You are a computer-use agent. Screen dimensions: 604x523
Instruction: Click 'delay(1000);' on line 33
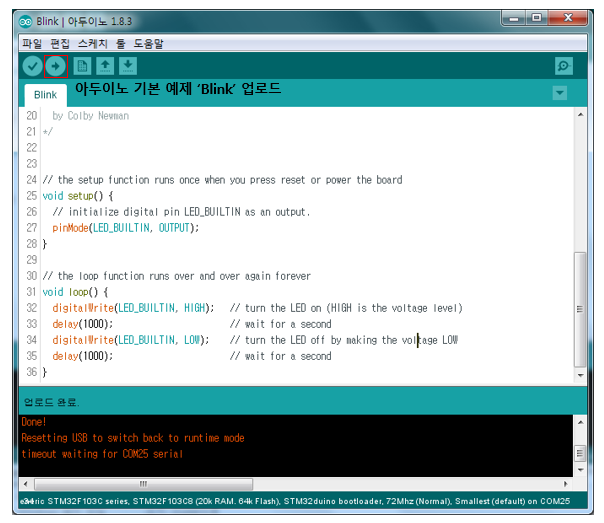(x=83, y=324)
